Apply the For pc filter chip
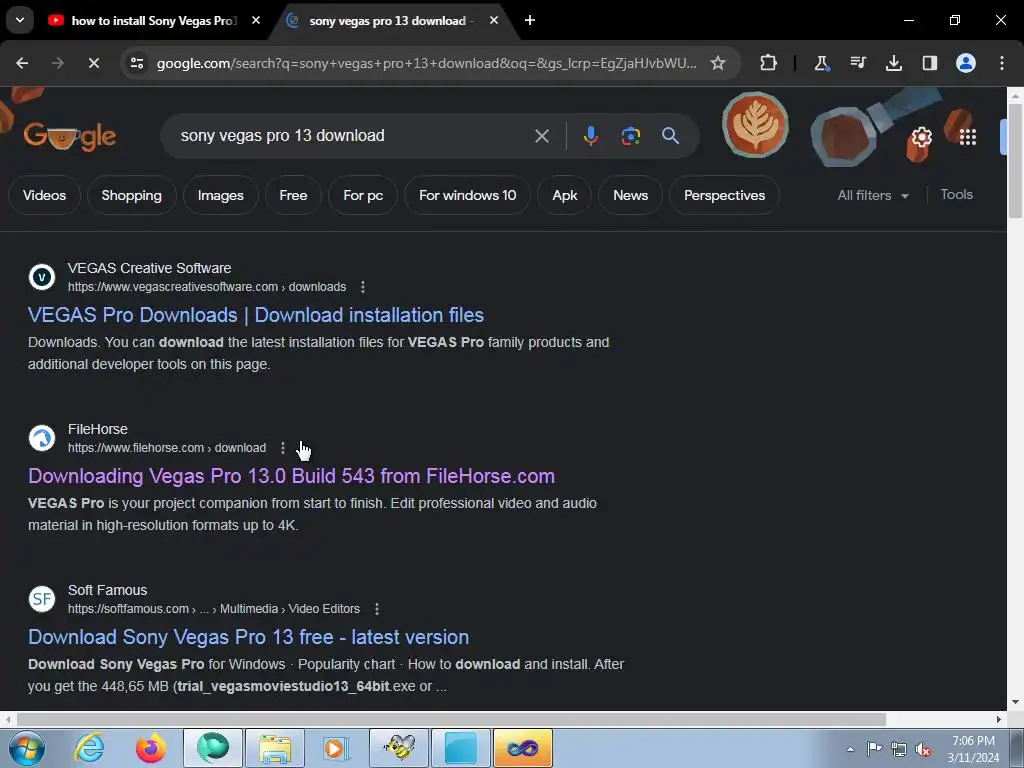 (363, 195)
